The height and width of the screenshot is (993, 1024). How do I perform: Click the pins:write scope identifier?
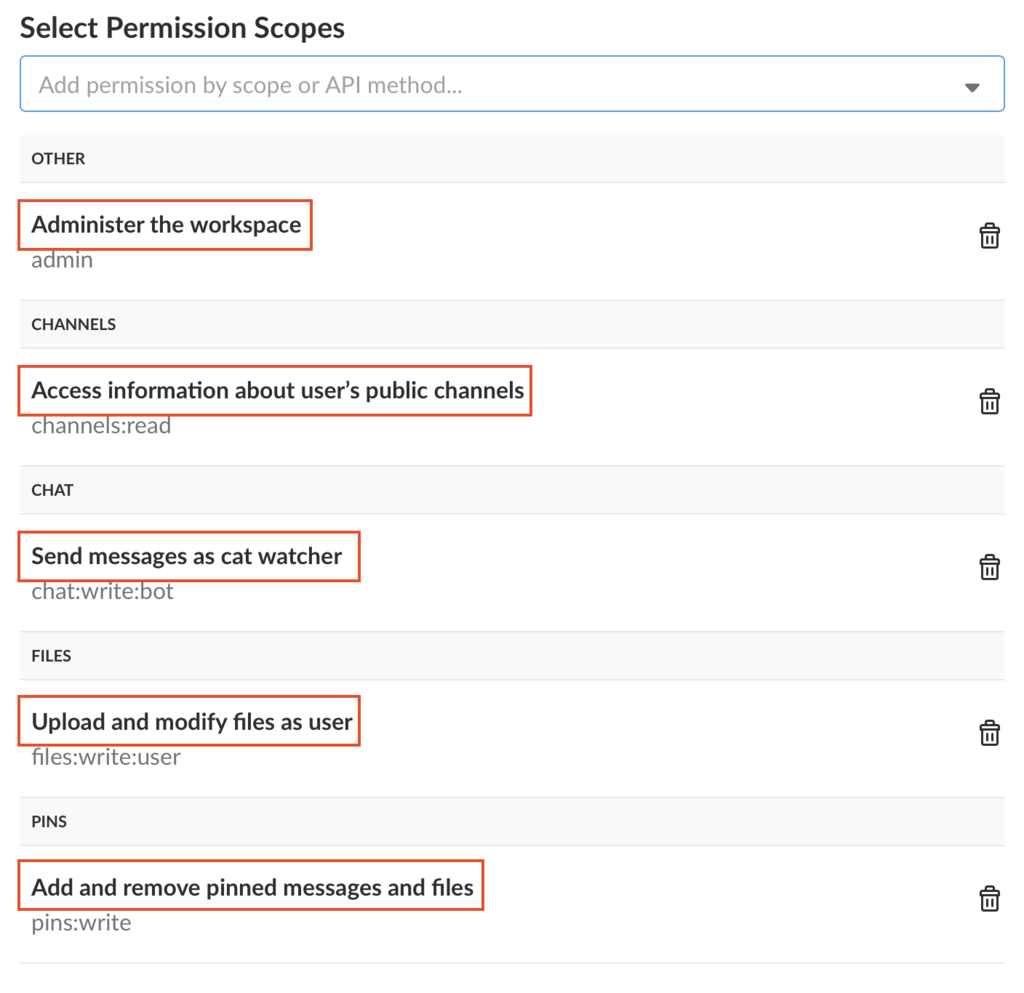tap(81, 922)
